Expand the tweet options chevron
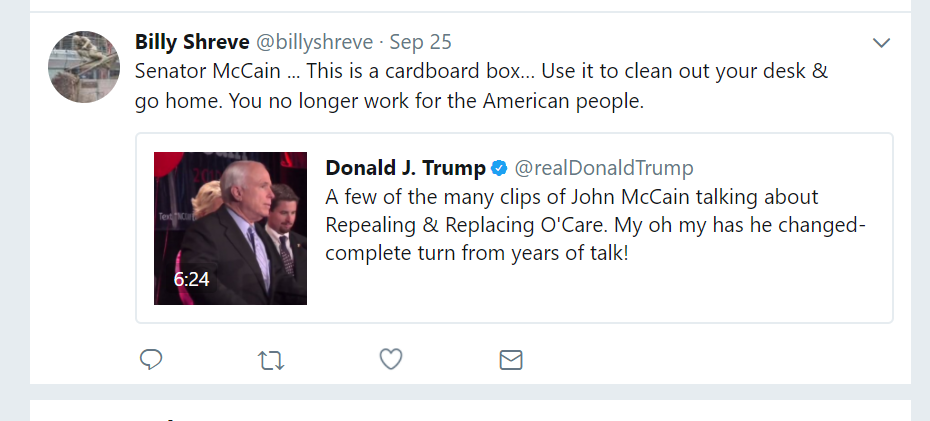The height and width of the screenshot is (421, 930). pos(881,42)
